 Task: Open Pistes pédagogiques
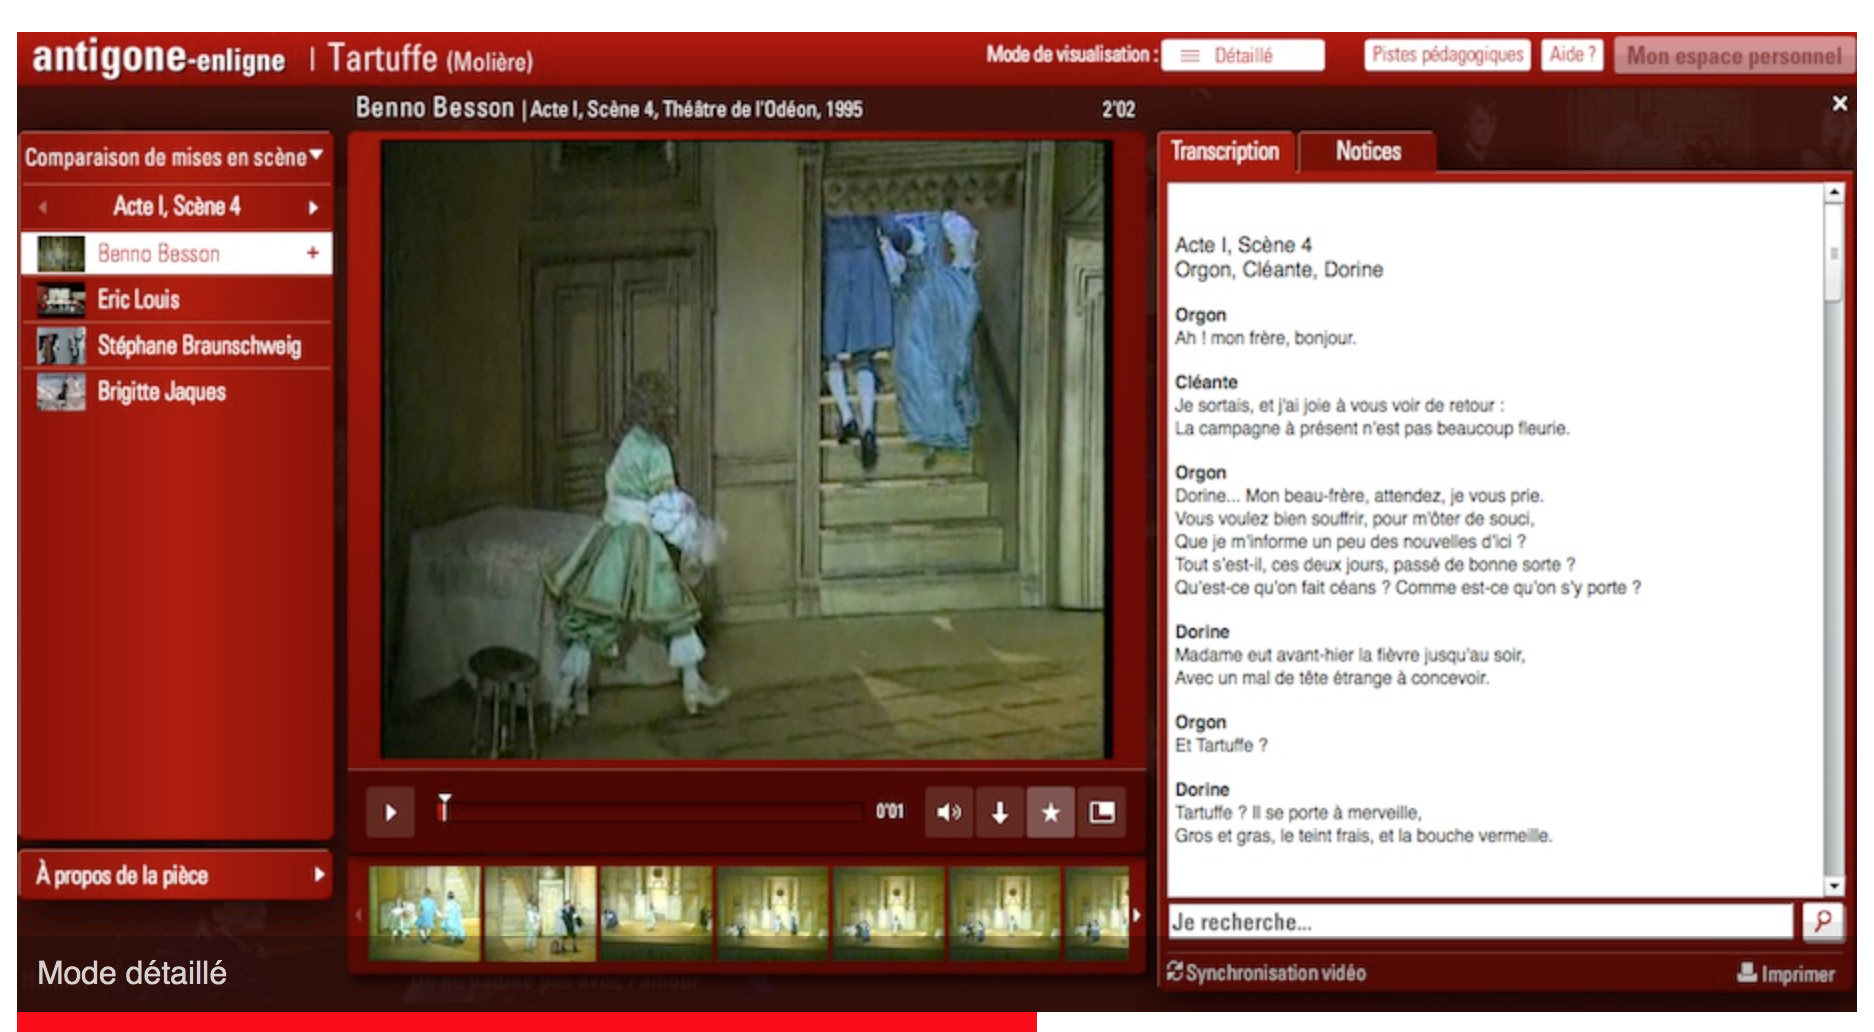tap(1446, 55)
